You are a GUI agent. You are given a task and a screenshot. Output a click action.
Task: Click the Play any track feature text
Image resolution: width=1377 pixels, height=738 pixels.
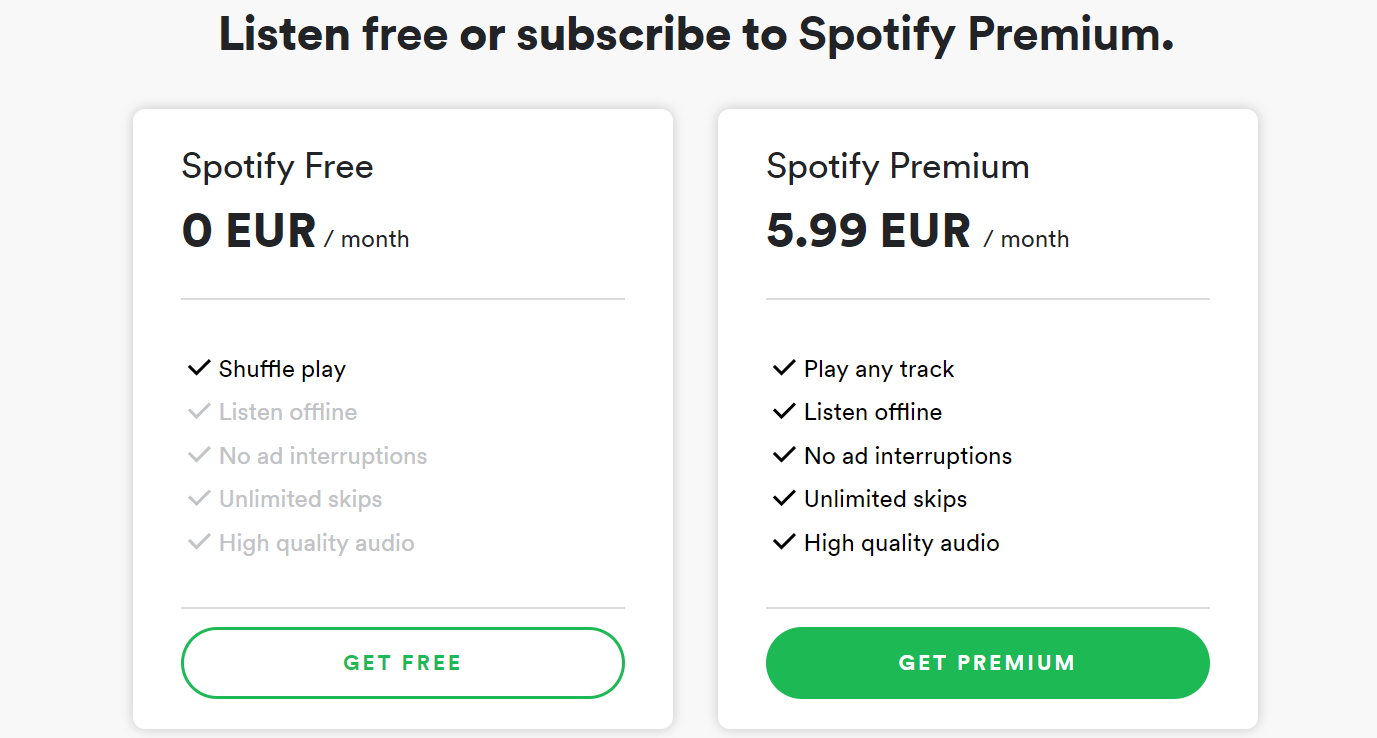tap(879, 369)
